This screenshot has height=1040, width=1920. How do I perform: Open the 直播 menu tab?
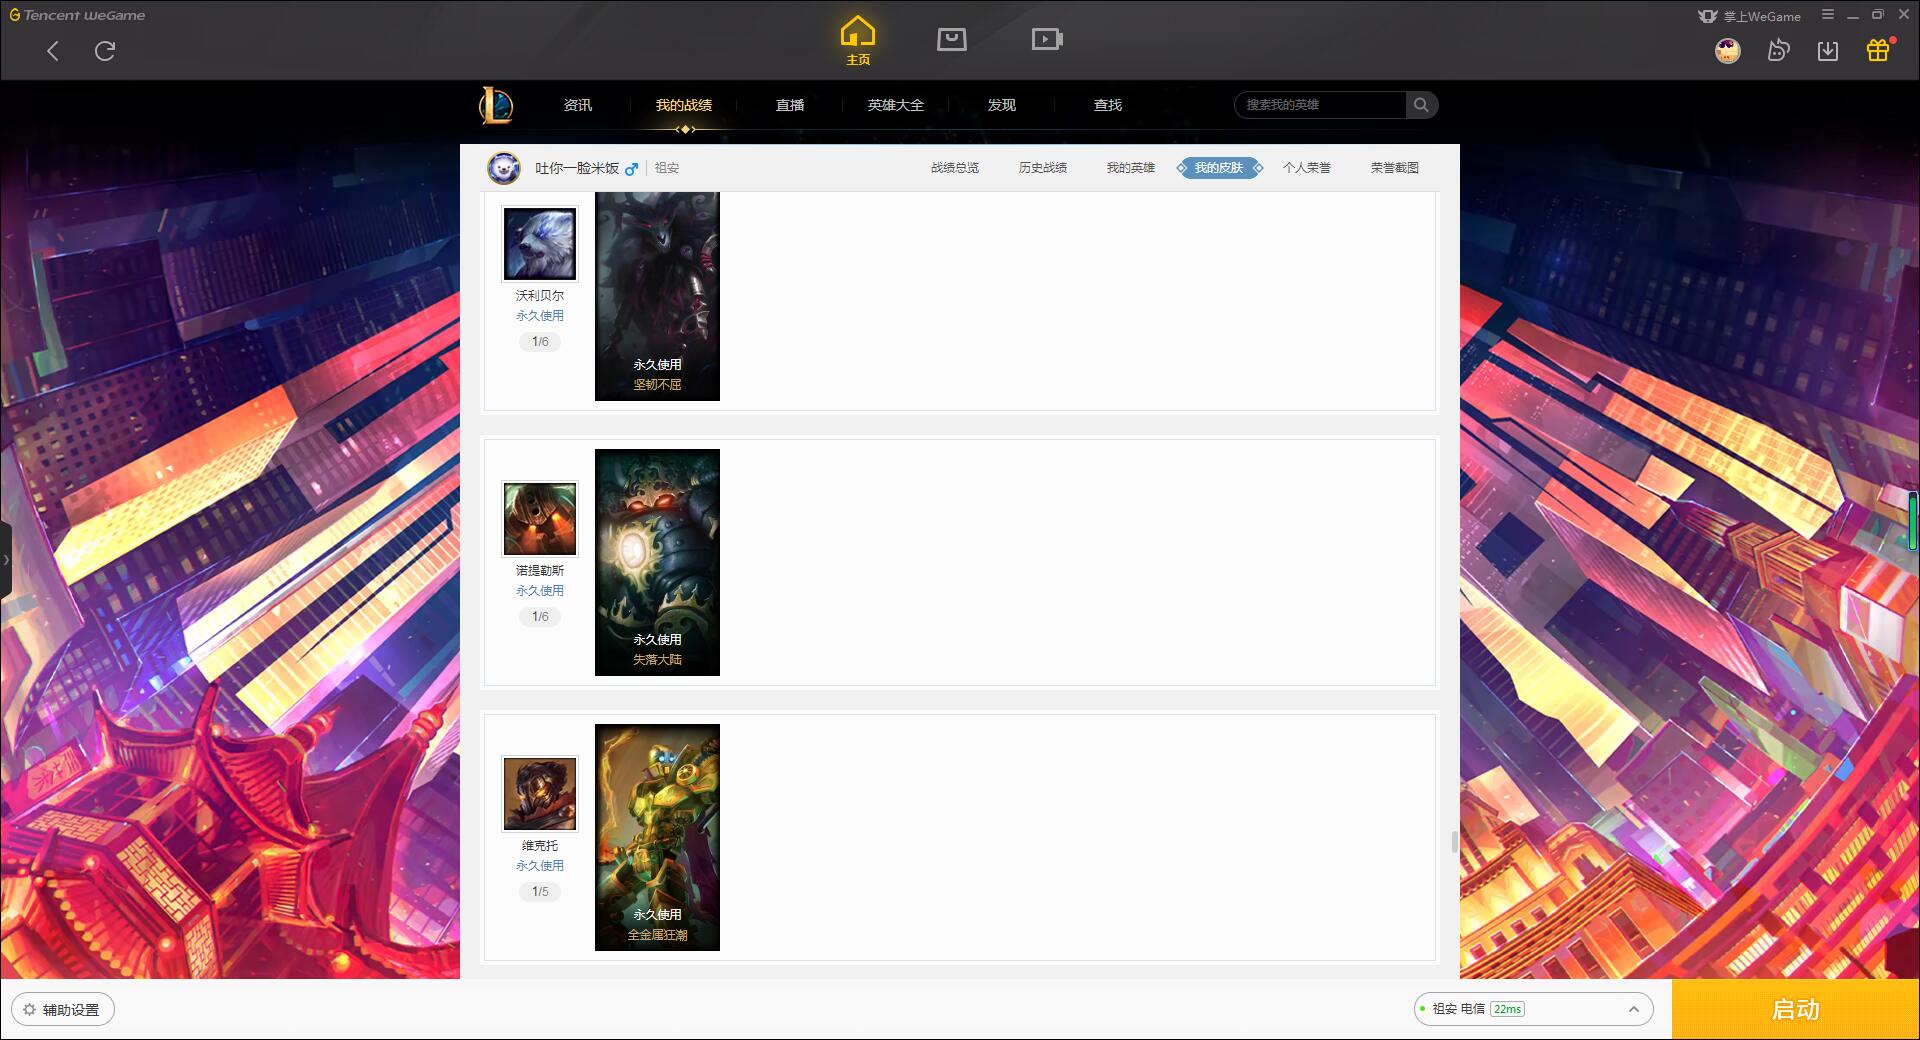tap(790, 105)
